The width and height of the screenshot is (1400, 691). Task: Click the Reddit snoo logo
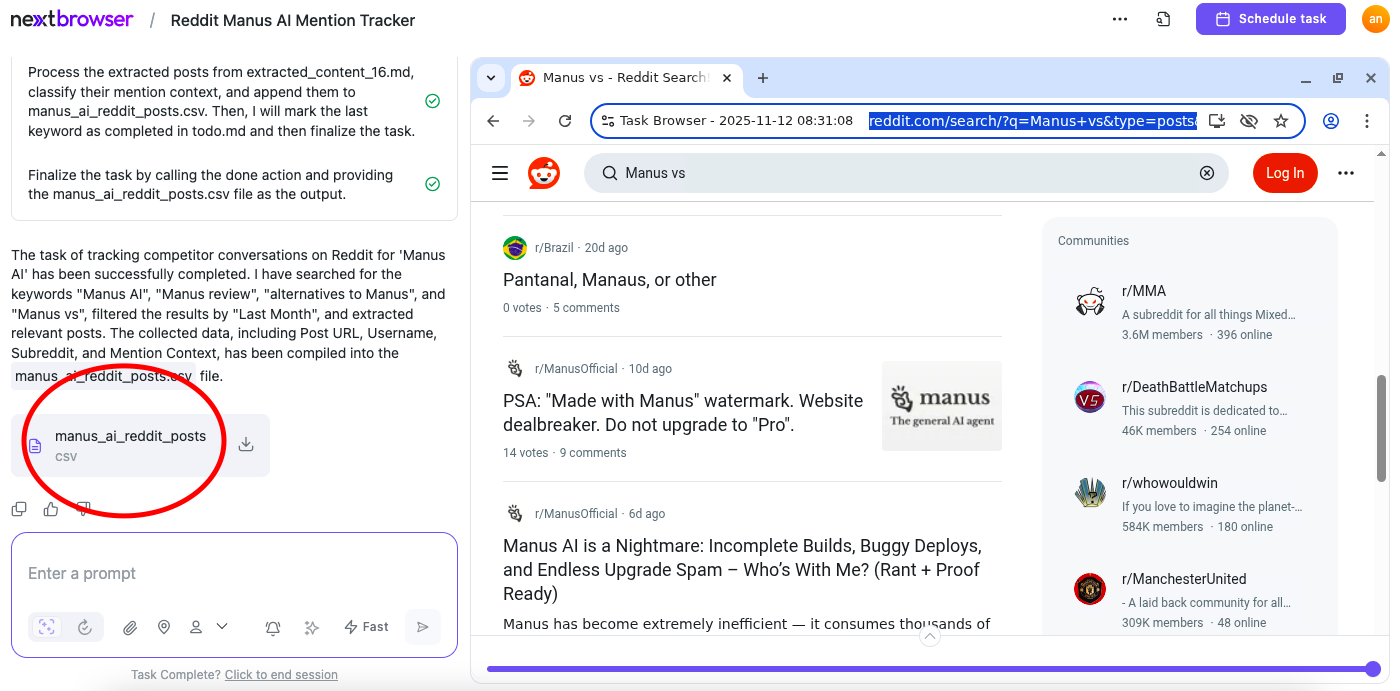(x=544, y=173)
